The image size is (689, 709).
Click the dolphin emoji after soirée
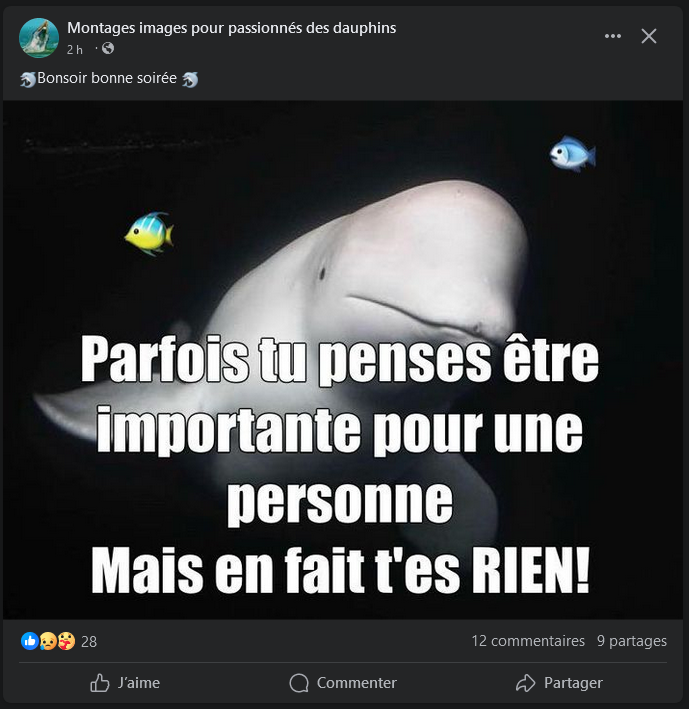tap(190, 79)
